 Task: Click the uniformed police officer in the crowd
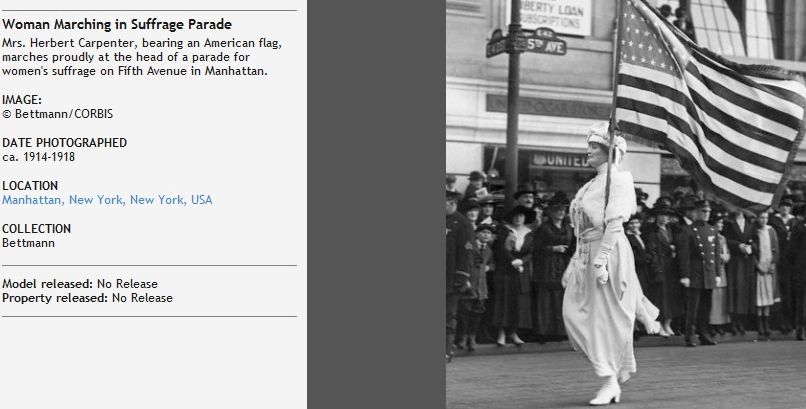click(698, 270)
